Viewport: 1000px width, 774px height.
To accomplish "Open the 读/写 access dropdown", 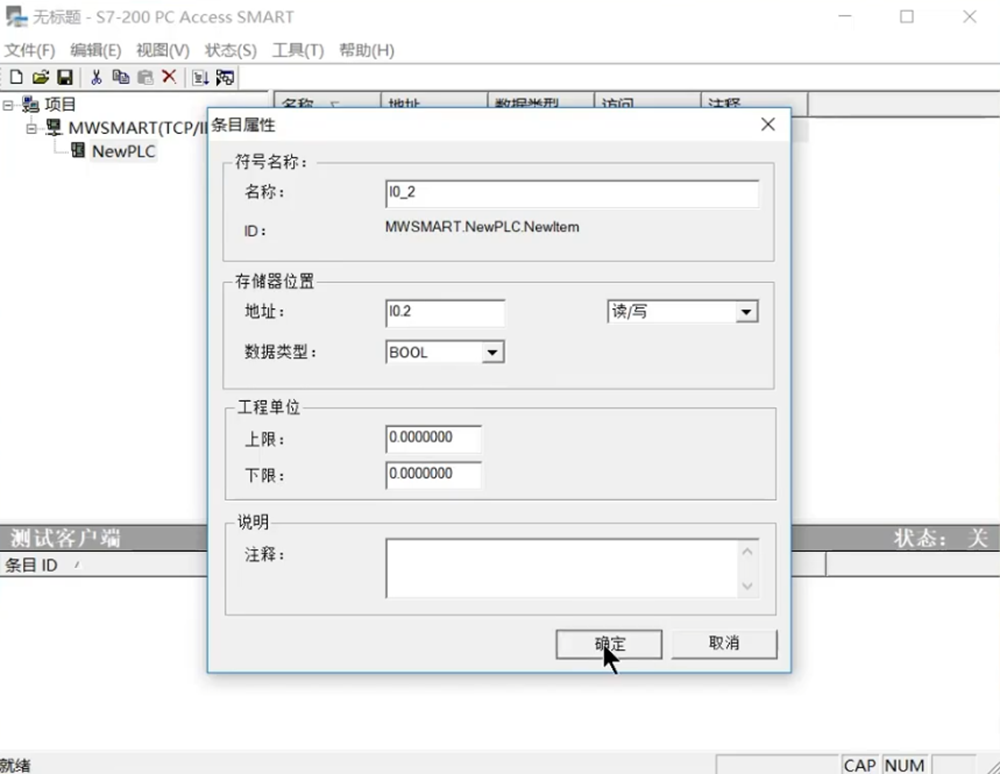I will point(745,312).
